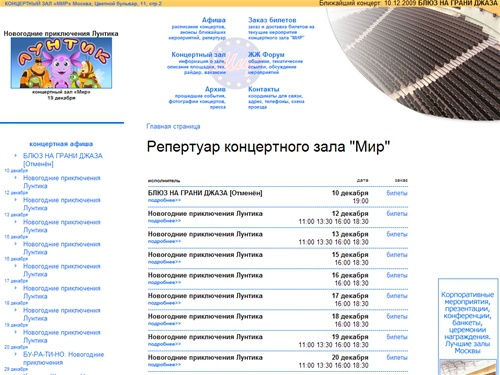The height and width of the screenshot is (375, 500).
Task: Select title Новогодние приключения Лунтика in 20 декабря row
Action: coord(205,357)
